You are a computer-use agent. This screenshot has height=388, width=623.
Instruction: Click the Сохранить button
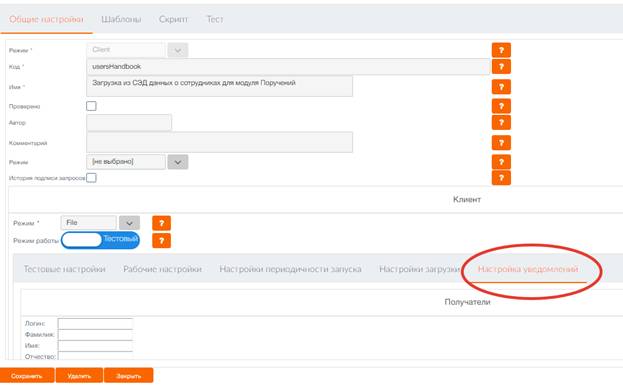(27, 376)
